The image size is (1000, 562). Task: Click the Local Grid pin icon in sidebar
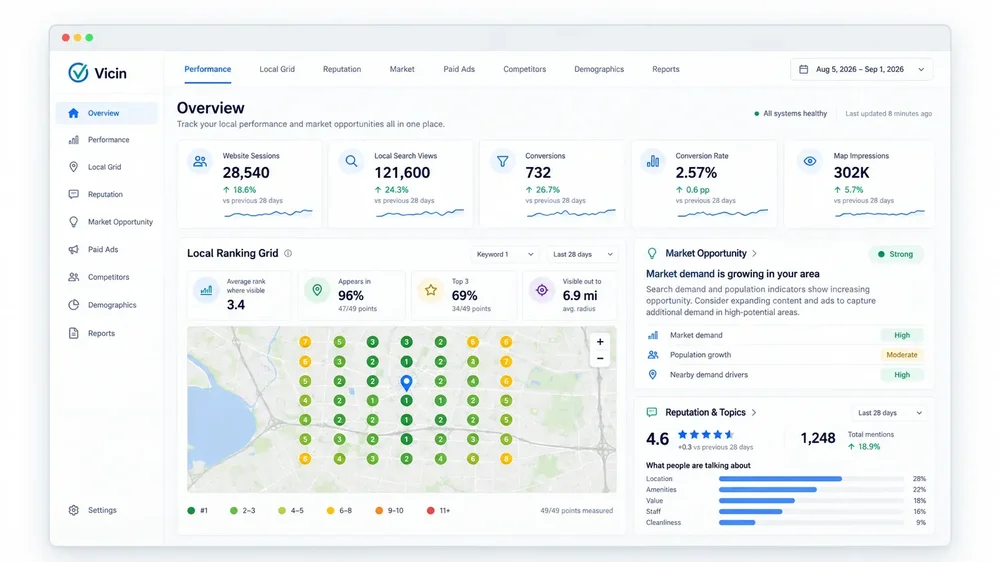73,167
